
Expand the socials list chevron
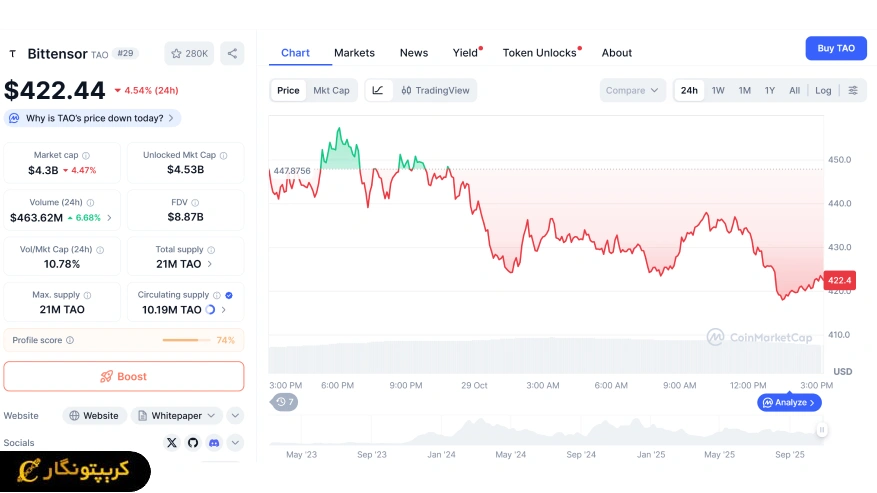(235, 442)
